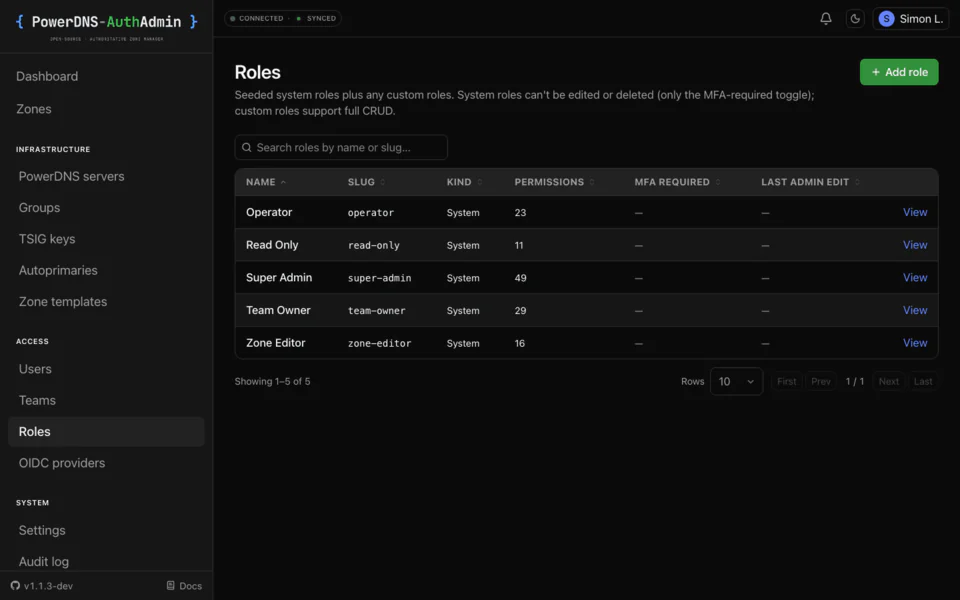Select Roles in sidebar
The width and height of the screenshot is (960, 600).
pyautogui.click(x=106, y=432)
